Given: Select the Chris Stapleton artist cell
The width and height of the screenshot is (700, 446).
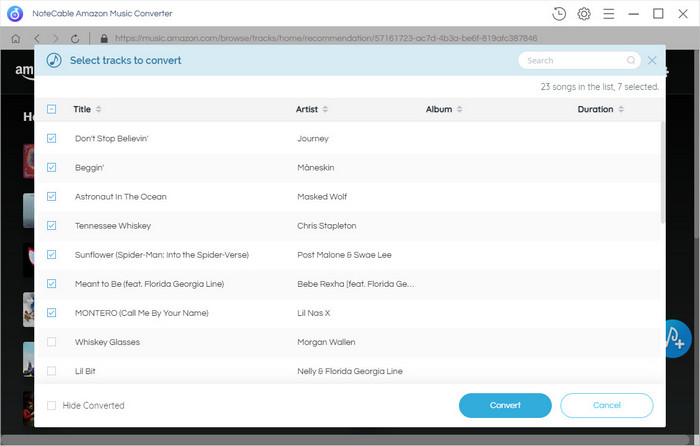Looking at the screenshot, I should tap(327, 225).
